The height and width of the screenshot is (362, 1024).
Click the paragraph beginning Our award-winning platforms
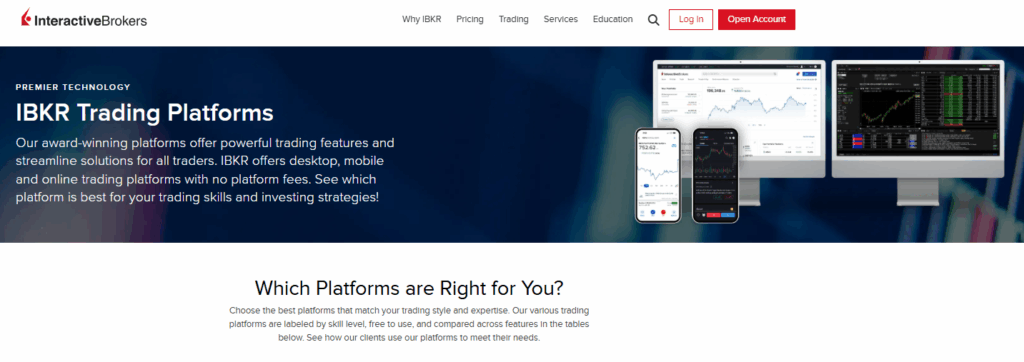(204, 169)
